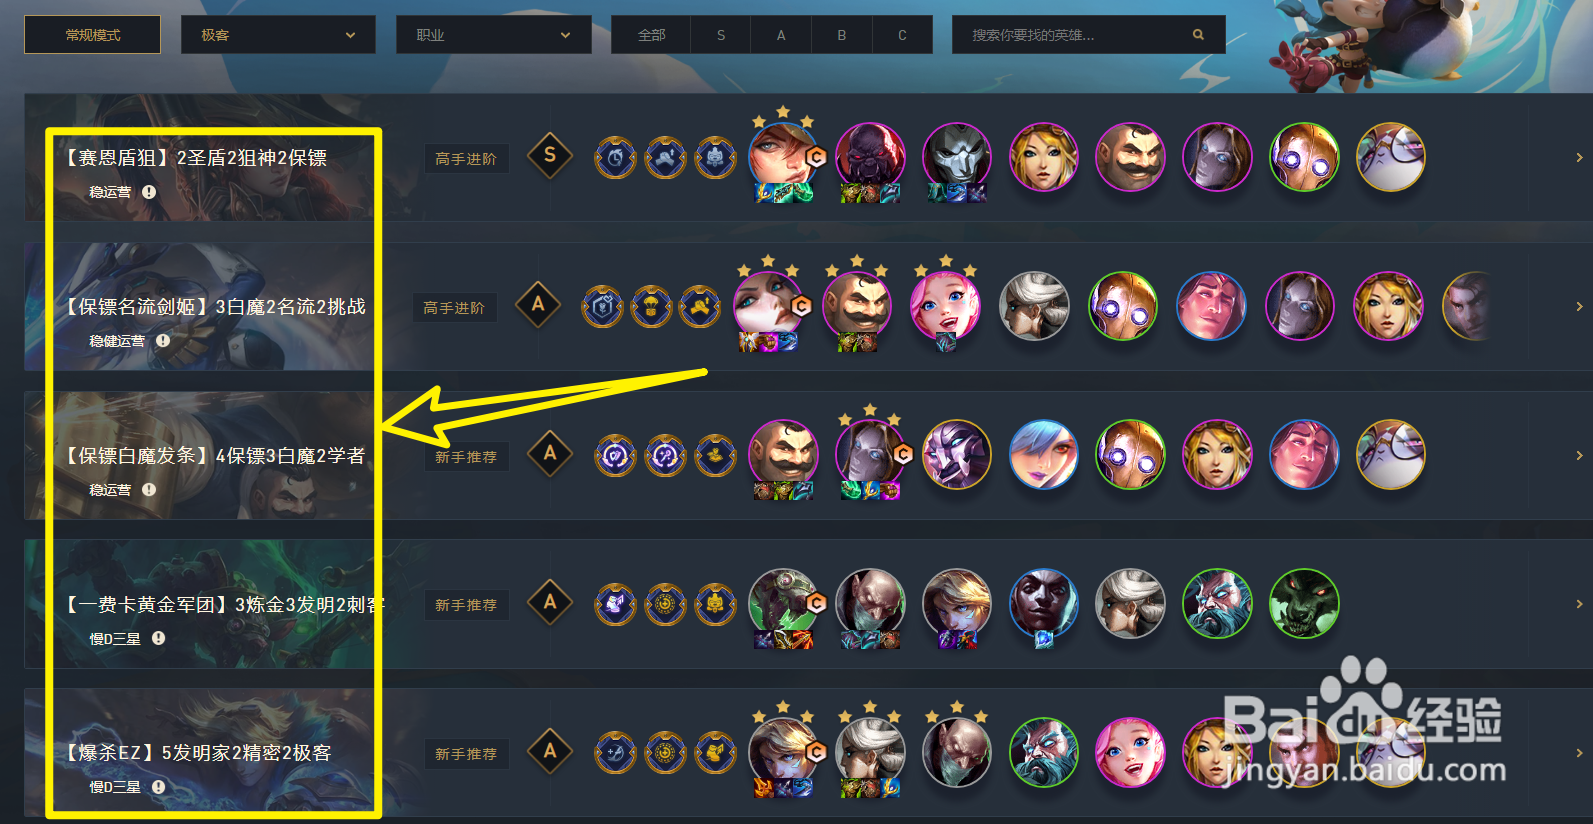Click 高手进阶 tag on 赛恩盾狙 row

466,158
